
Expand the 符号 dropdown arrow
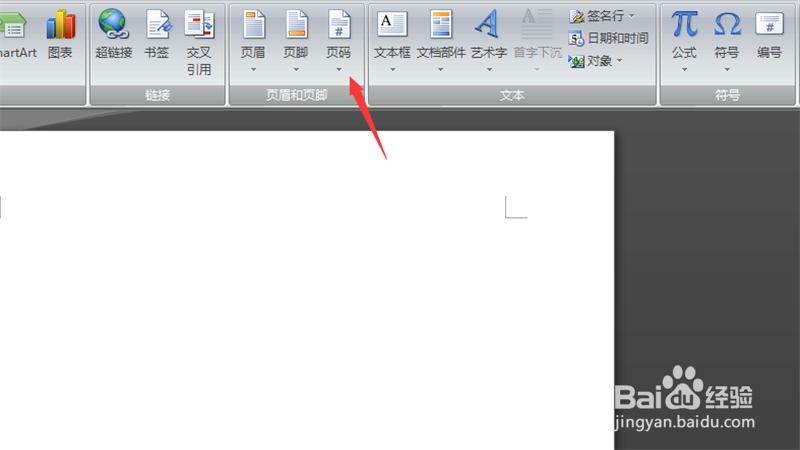click(x=727, y=69)
